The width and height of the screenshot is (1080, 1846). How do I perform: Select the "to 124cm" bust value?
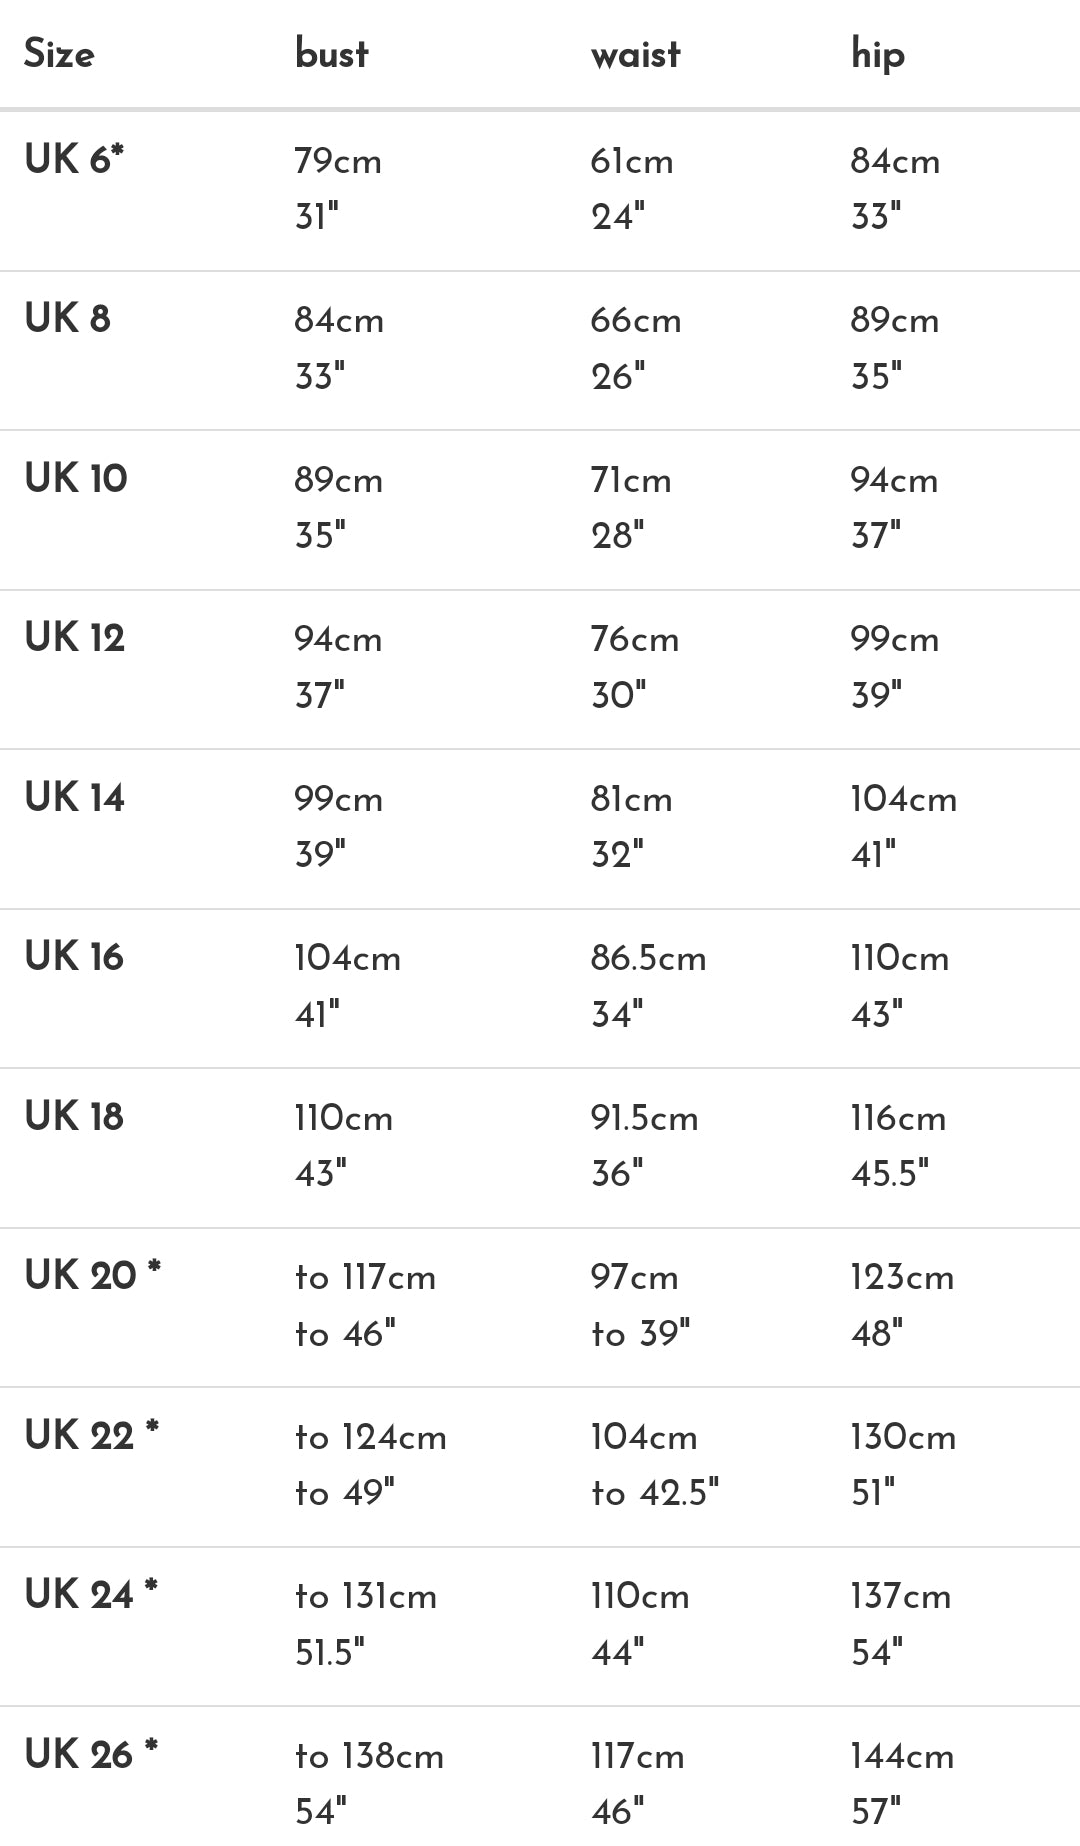[371, 1438]
